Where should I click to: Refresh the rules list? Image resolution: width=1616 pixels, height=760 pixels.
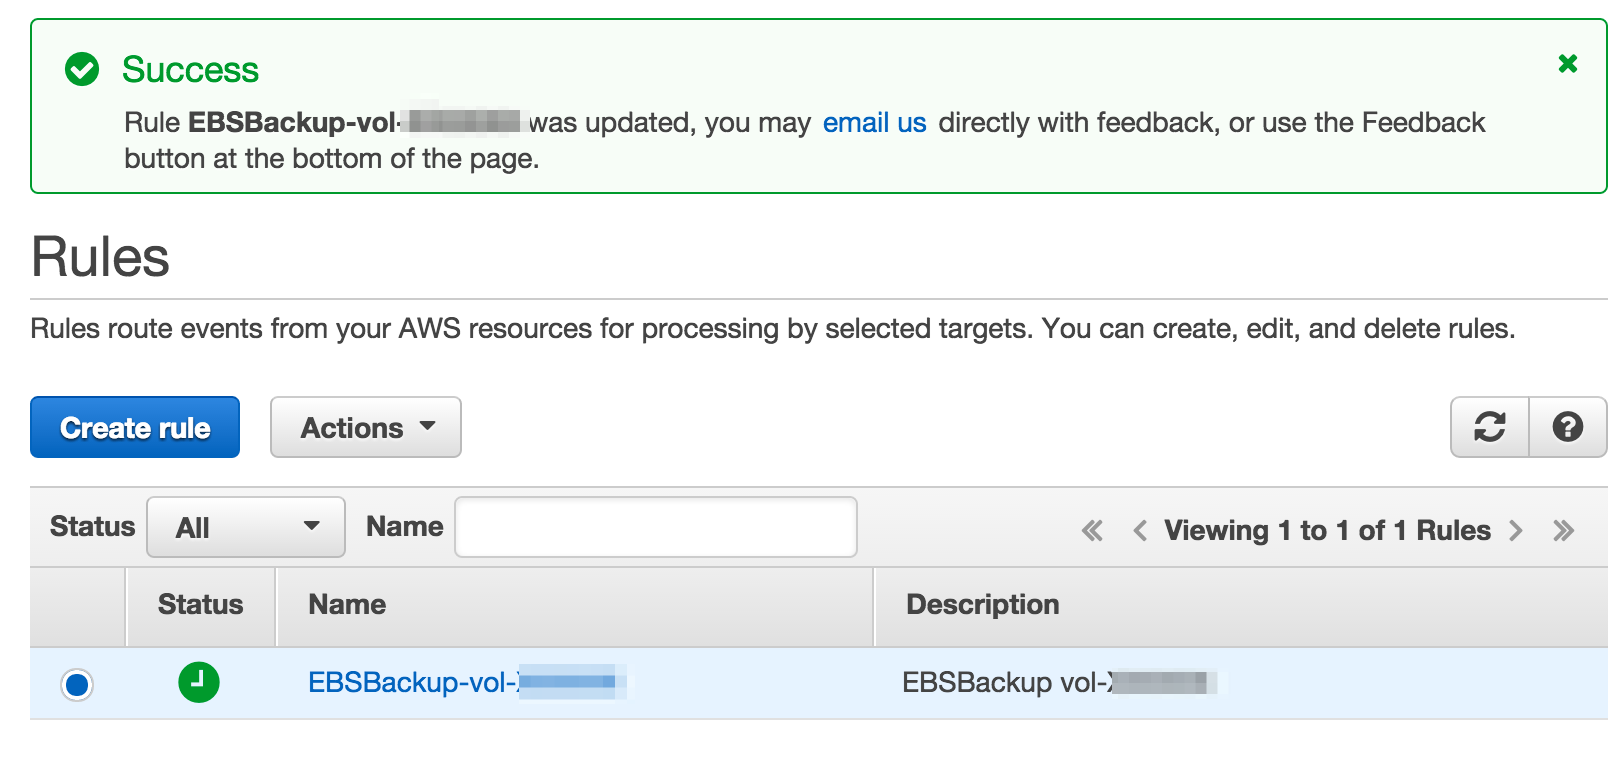click(1489, 427)
